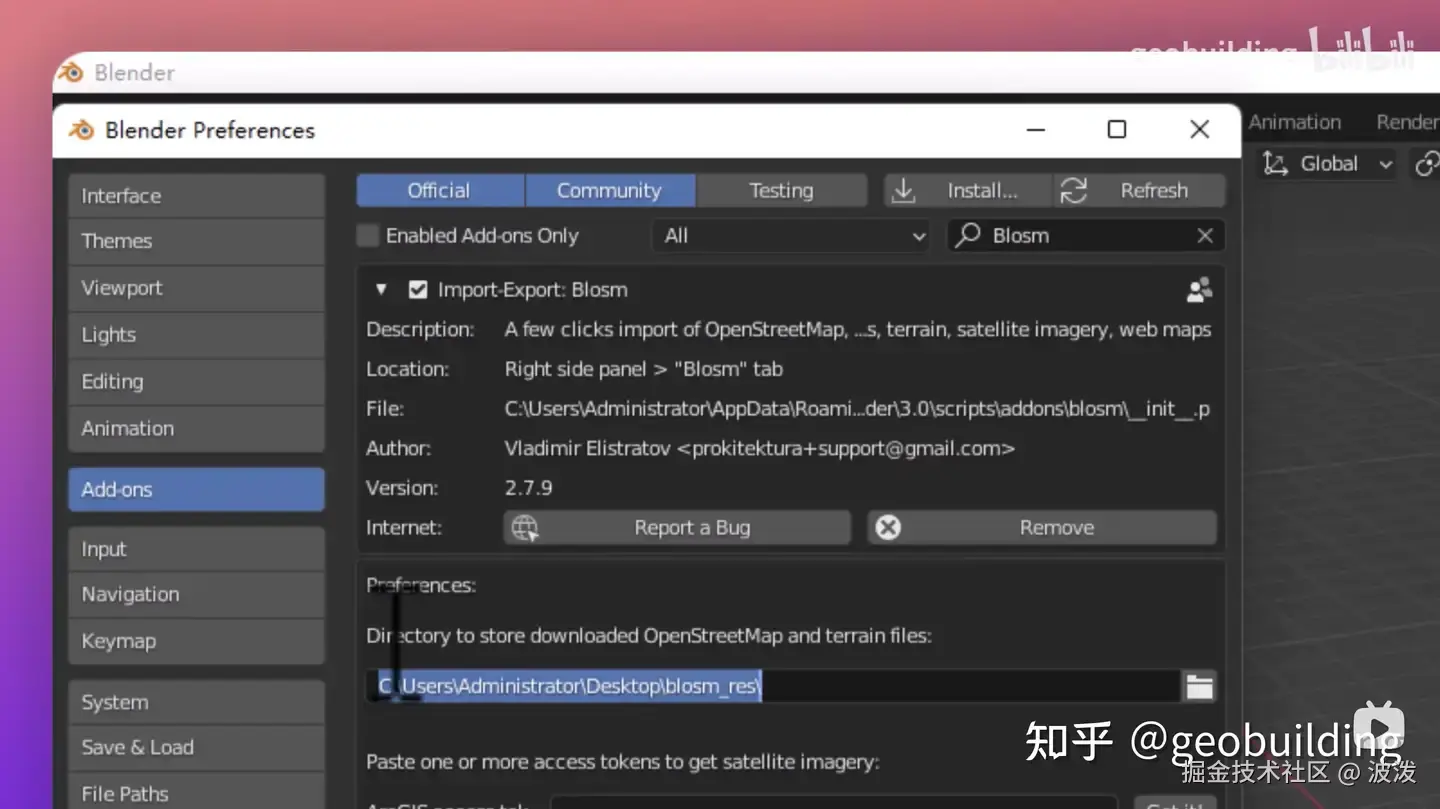This screenshot has height=809, width=1440.
Task: Go to Navigation preferences
Action: (196, 594)
